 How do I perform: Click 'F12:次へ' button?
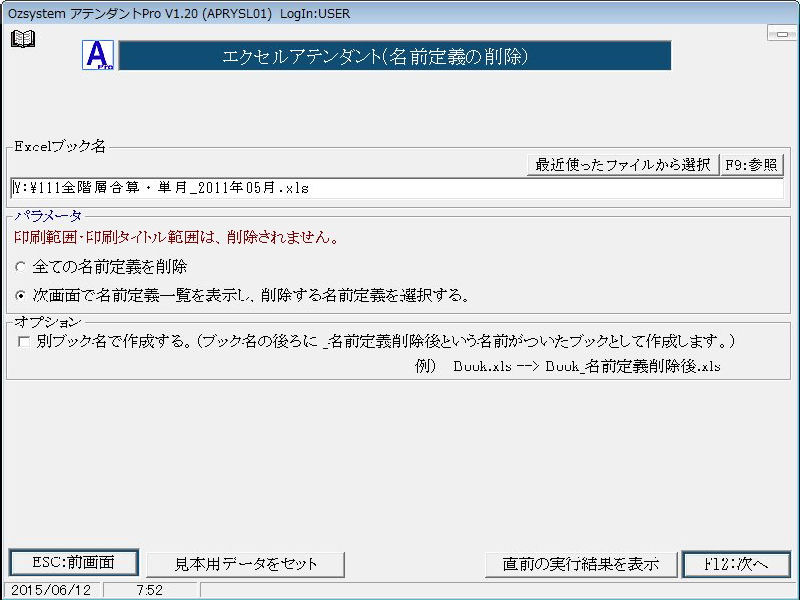(x=736, y=564)
